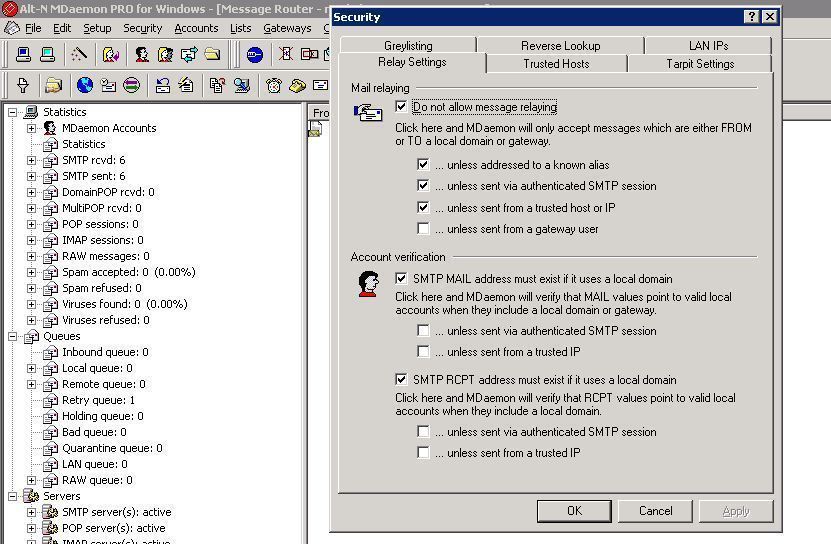Switch to the Reverse Lookup tab
This screenshot has height=544, width=831.
560,45
